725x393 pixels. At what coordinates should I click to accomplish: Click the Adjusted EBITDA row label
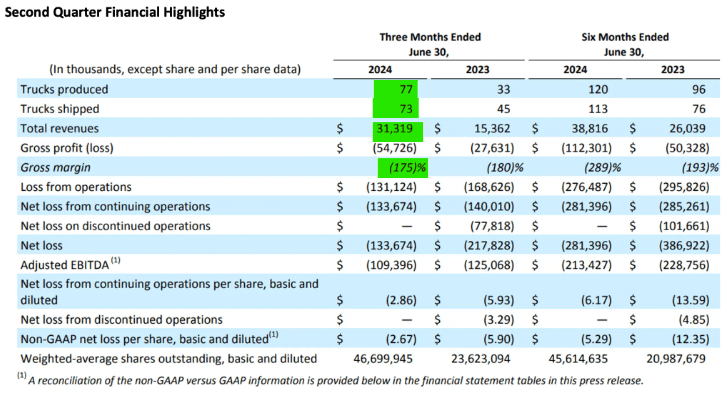pos(70,264)
